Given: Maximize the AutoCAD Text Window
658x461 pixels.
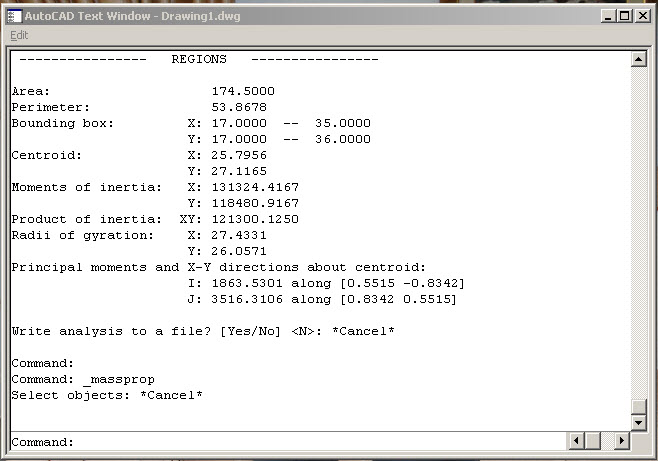Looking at the screenshot, I should (625, 16).
